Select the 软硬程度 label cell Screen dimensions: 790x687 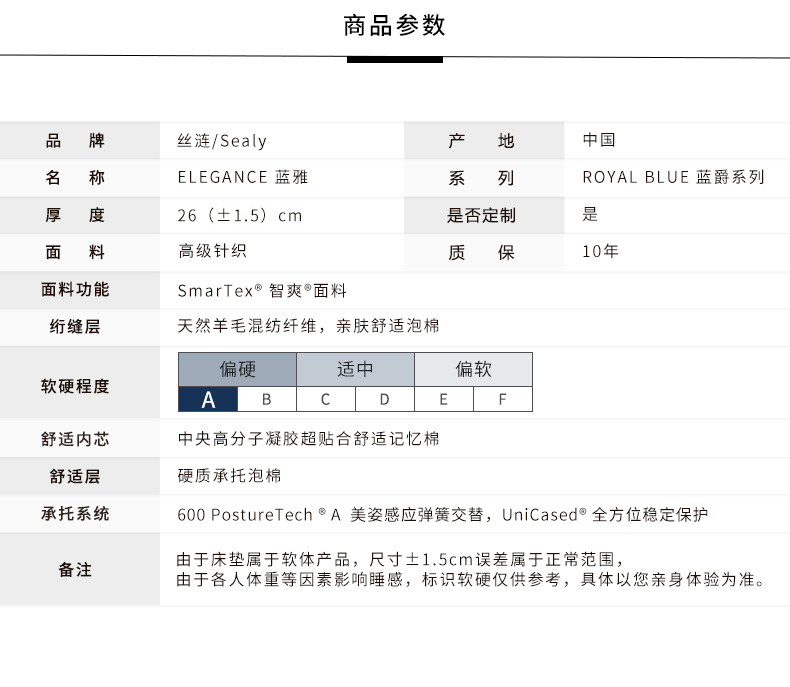(x=80, y=382)
